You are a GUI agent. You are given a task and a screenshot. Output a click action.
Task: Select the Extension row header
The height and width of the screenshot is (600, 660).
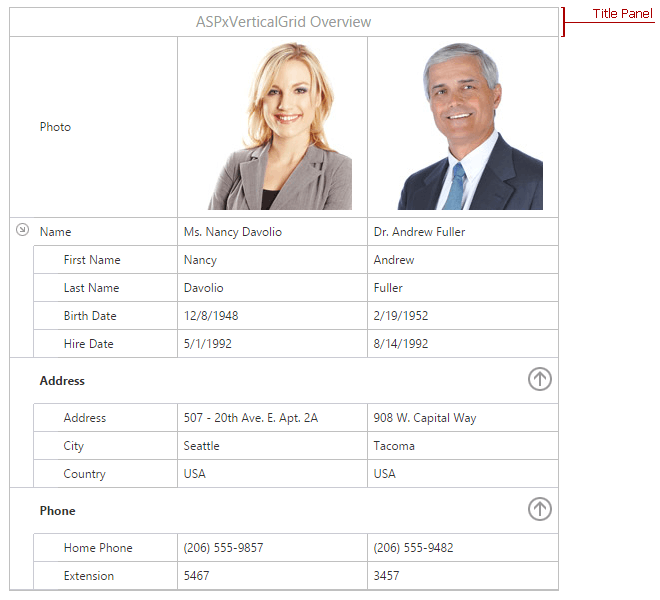(x=106, y=576)
